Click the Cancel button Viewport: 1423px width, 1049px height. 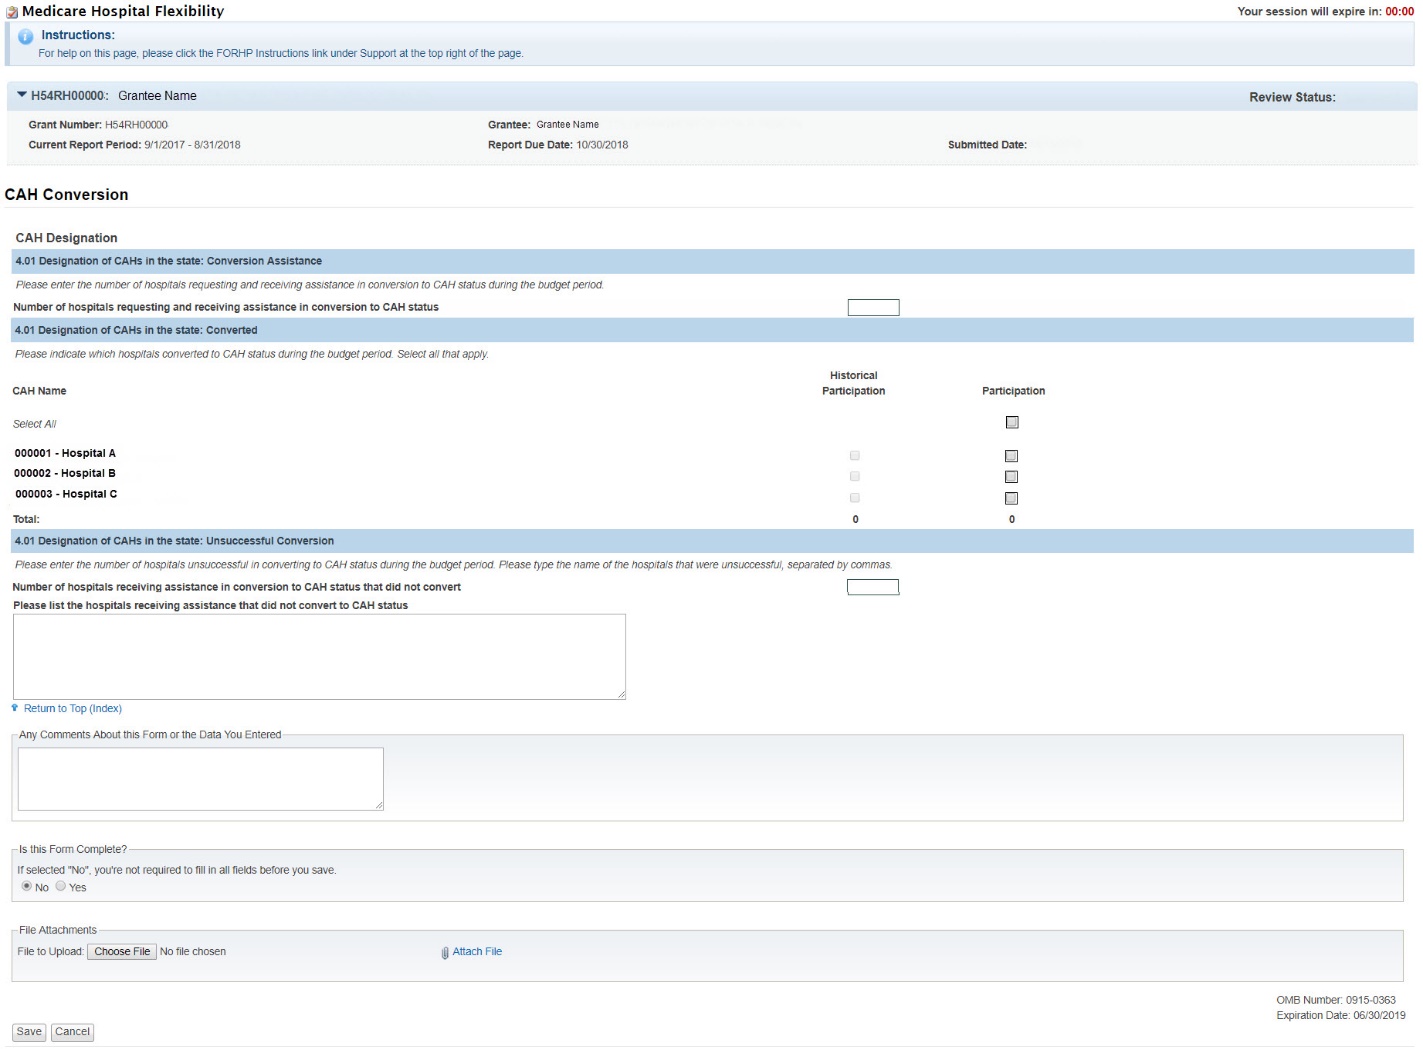[72, 1032]
